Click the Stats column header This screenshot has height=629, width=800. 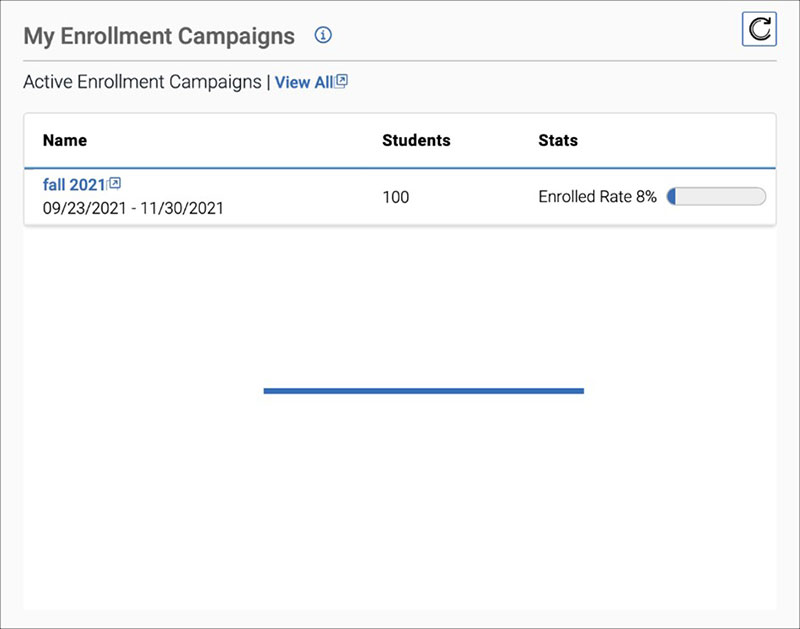pos(557,140)
